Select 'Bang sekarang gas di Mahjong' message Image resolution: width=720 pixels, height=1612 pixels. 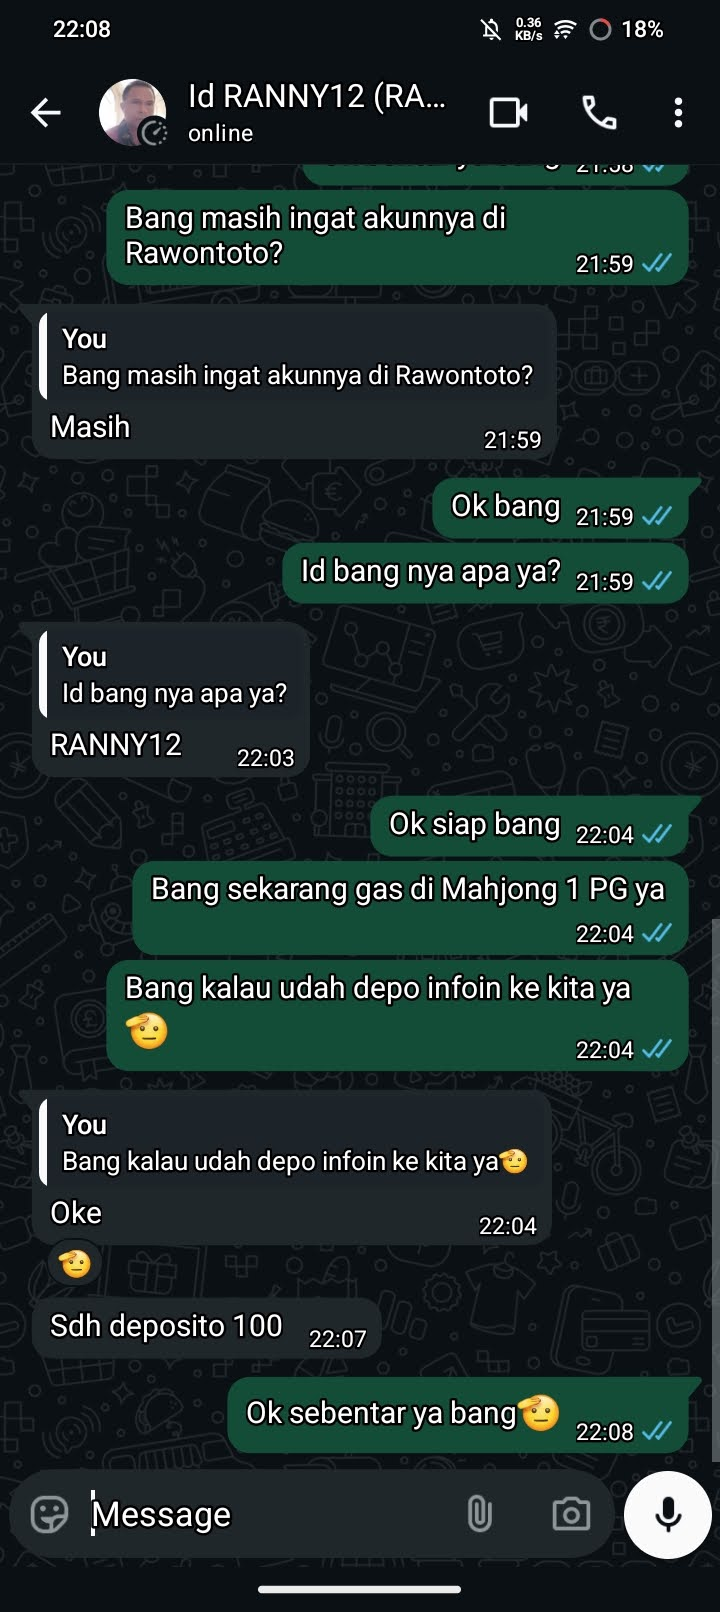pyautogui.click(x=410, y=908)
